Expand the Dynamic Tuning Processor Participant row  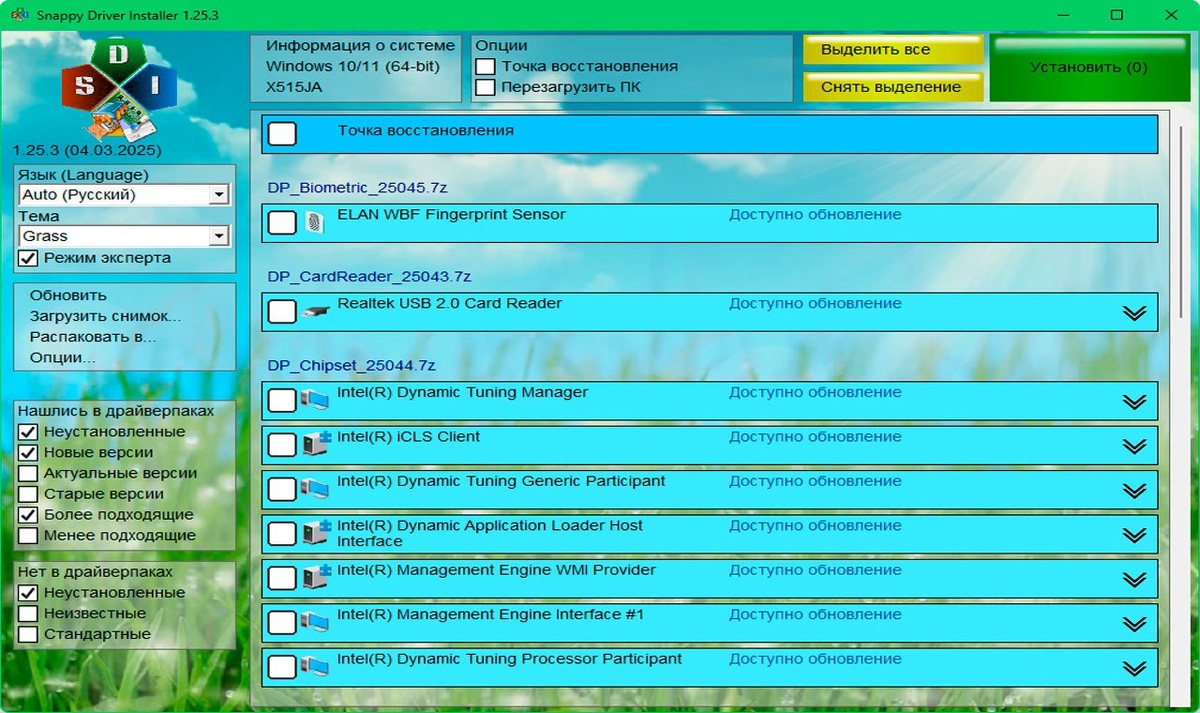pyautogui.click(x=1134, y=668)
